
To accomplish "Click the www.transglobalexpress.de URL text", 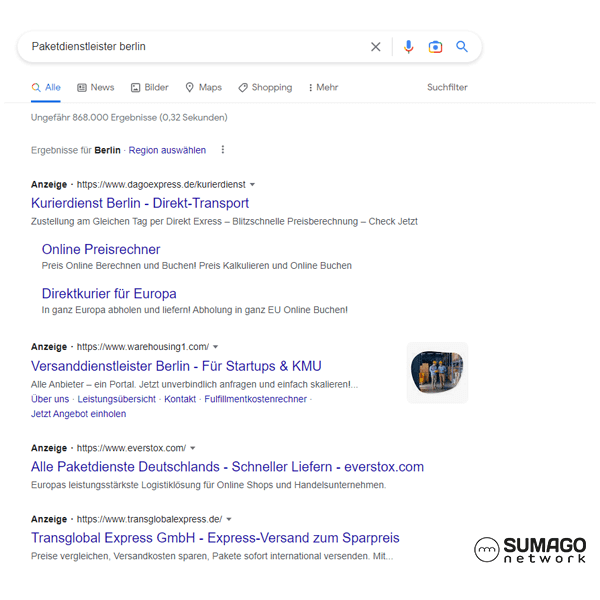I will [x=149, y=519].
